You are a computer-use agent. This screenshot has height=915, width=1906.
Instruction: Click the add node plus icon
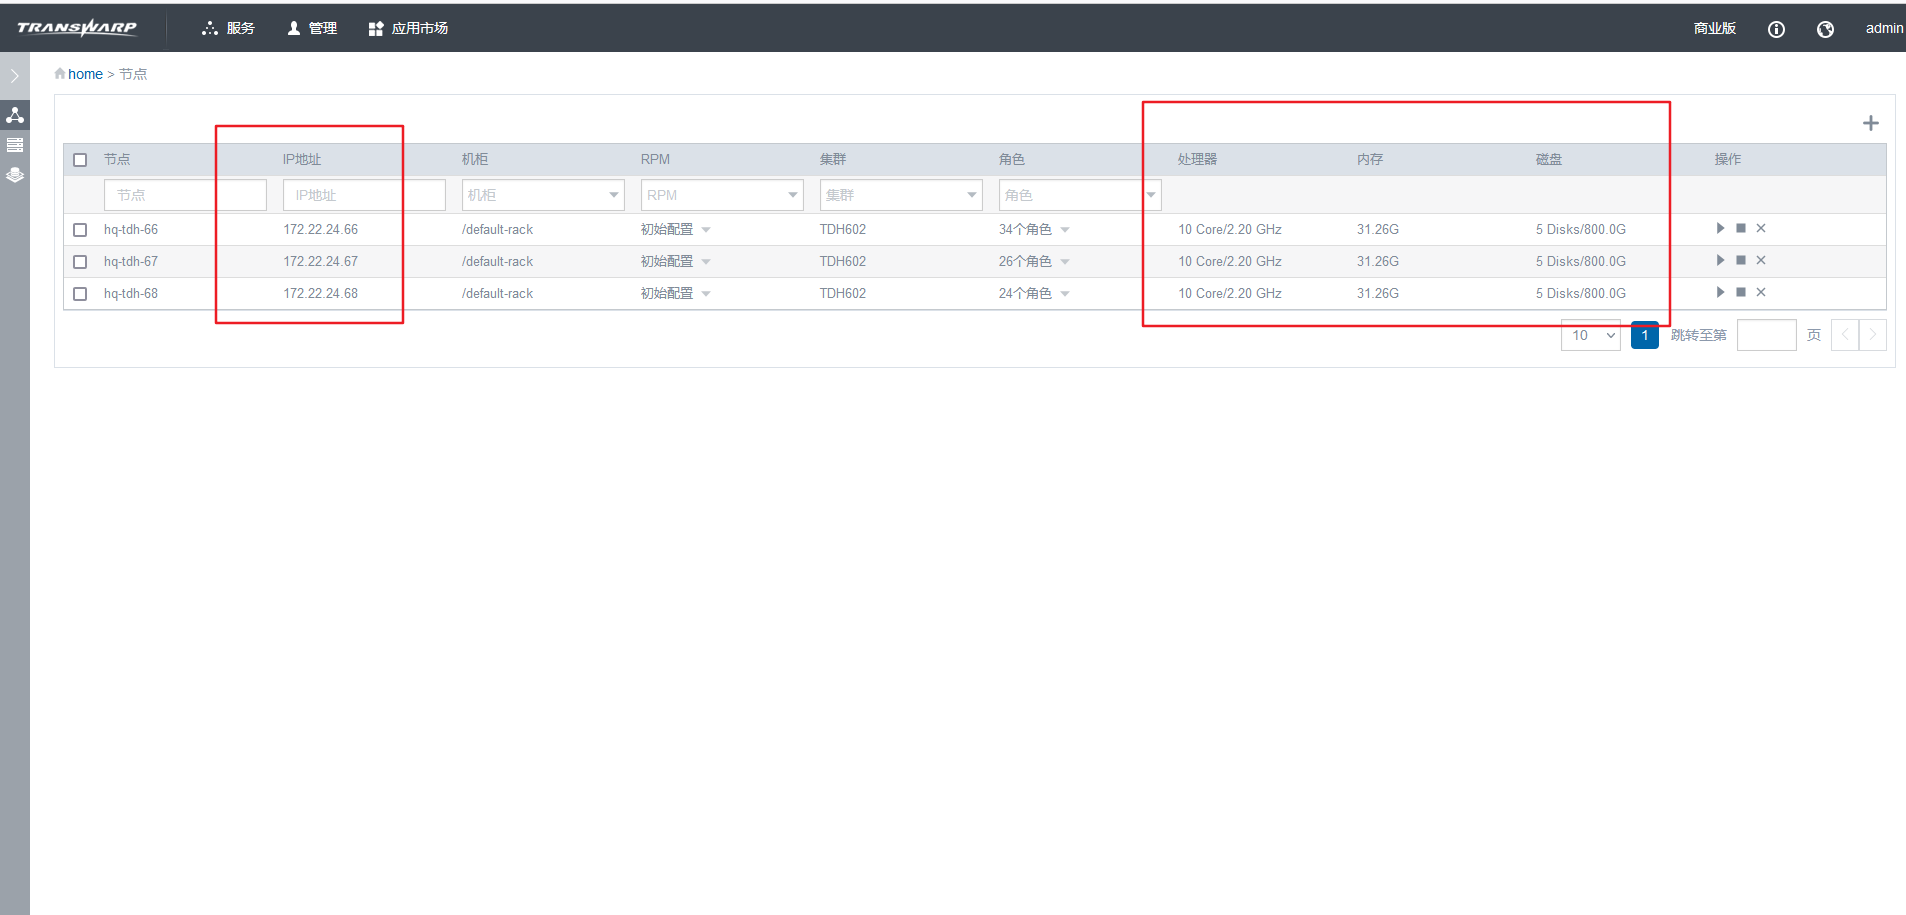pos(1870,123)
